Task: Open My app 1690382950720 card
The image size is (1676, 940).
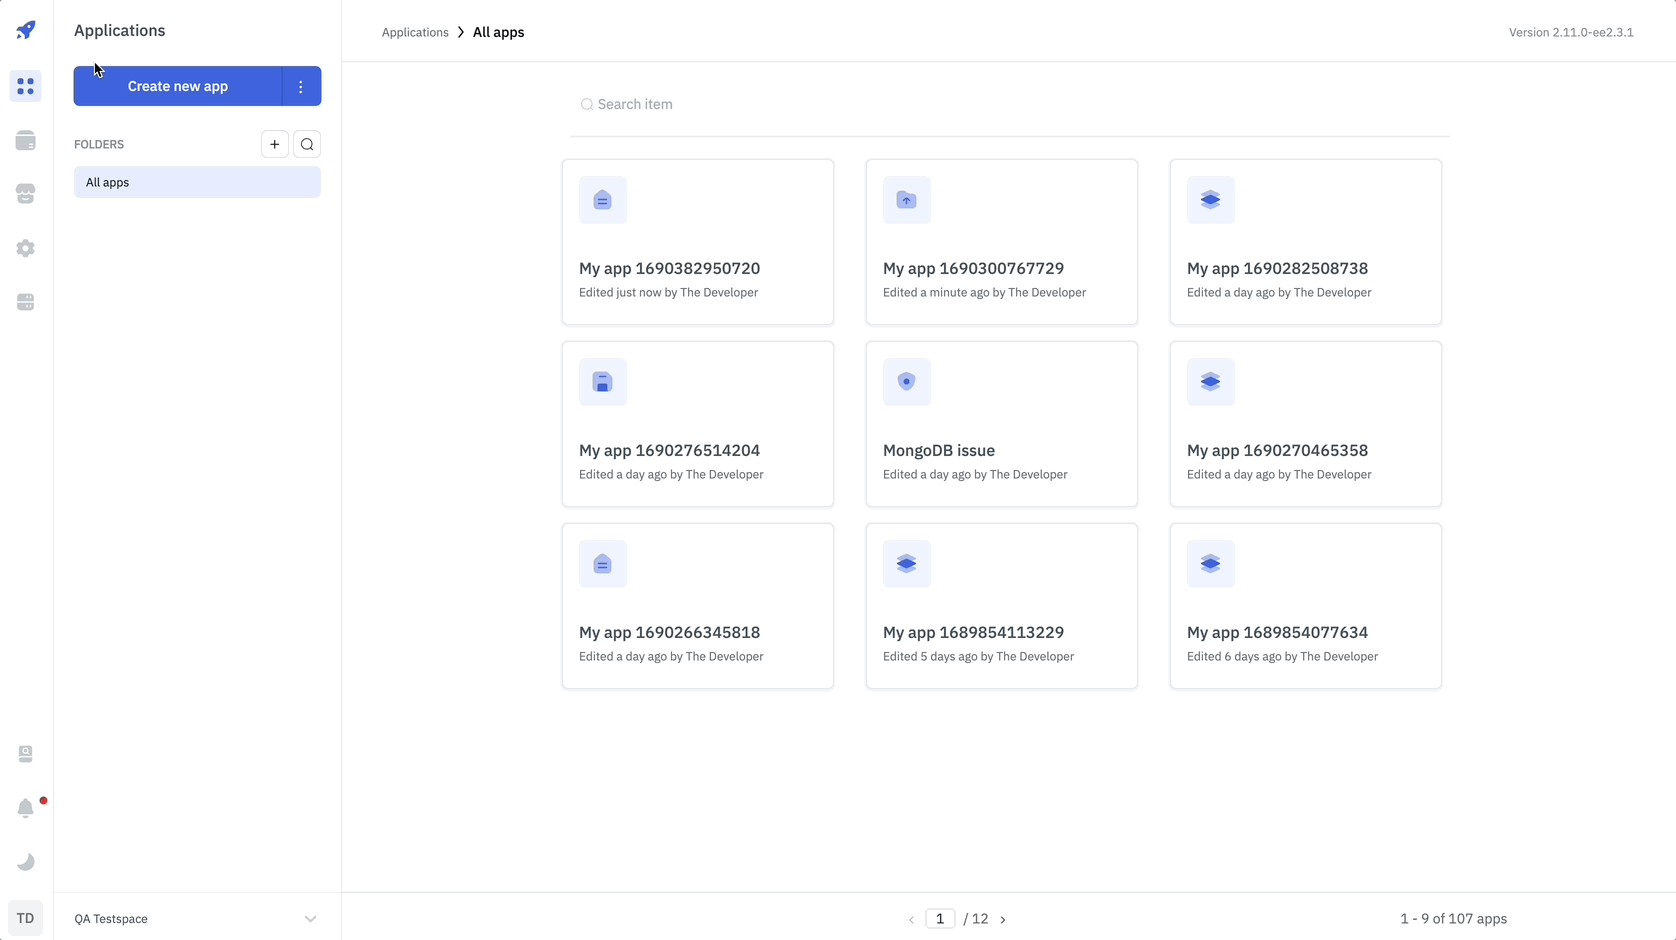Action: click(x=697, y=242)
